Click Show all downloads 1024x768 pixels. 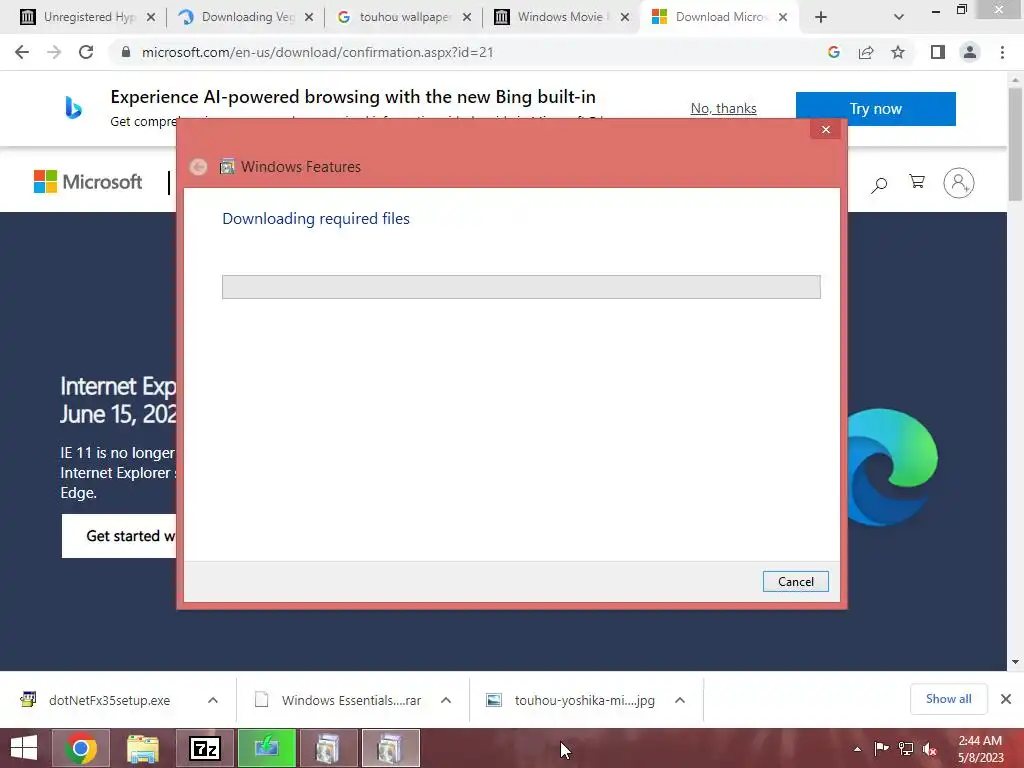tap(948, 699)
